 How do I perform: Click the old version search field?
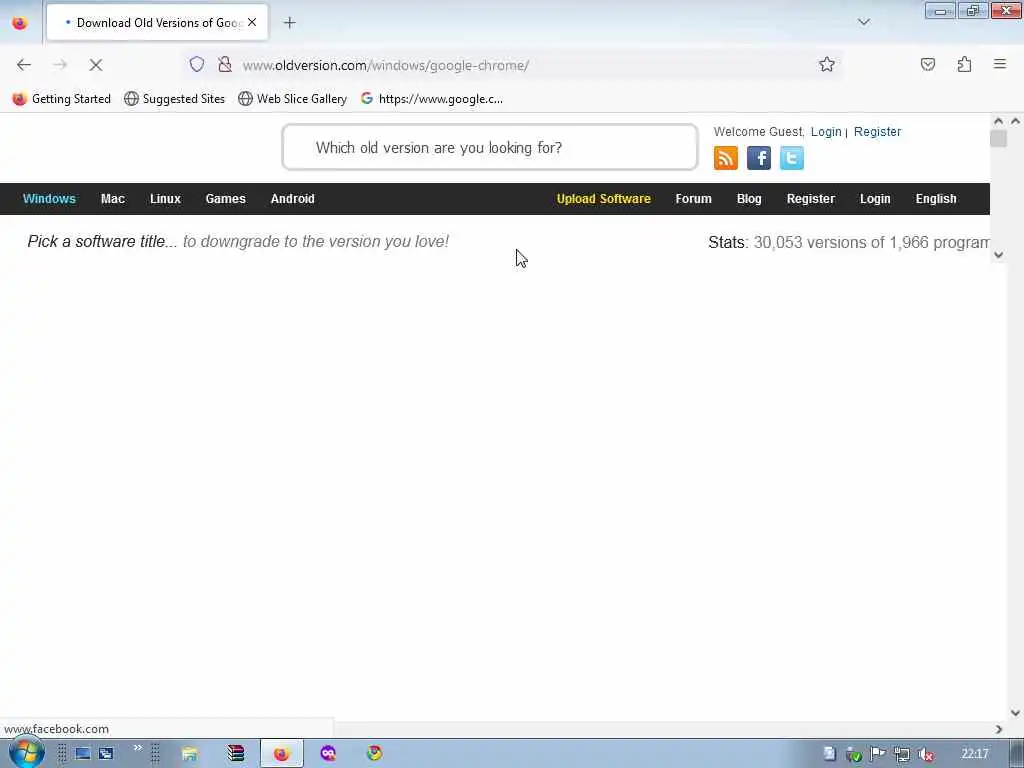(490, 148)
